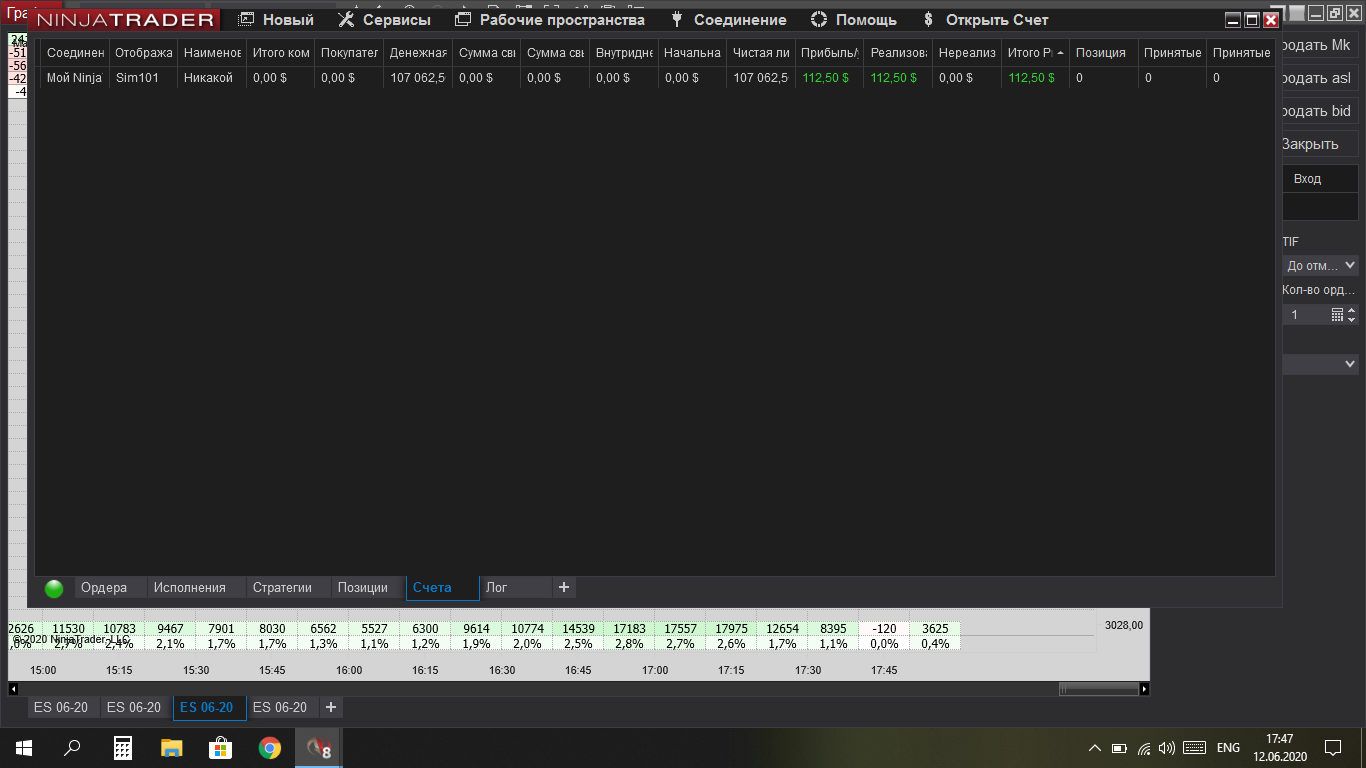This screenshot has height=768, width=1366.
Task: Open the volume control tray icon
Action: pos(1167,748)
